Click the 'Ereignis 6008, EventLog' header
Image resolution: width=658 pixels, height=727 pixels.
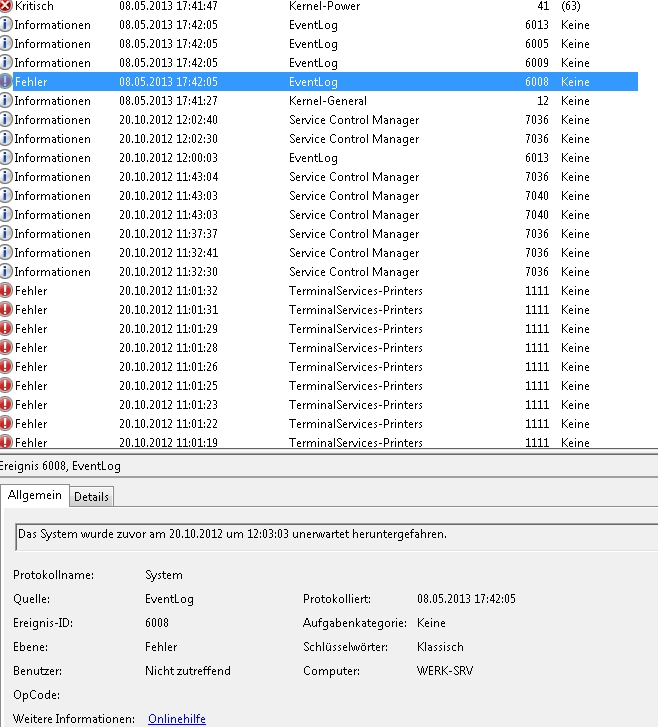tap(60, 466)
